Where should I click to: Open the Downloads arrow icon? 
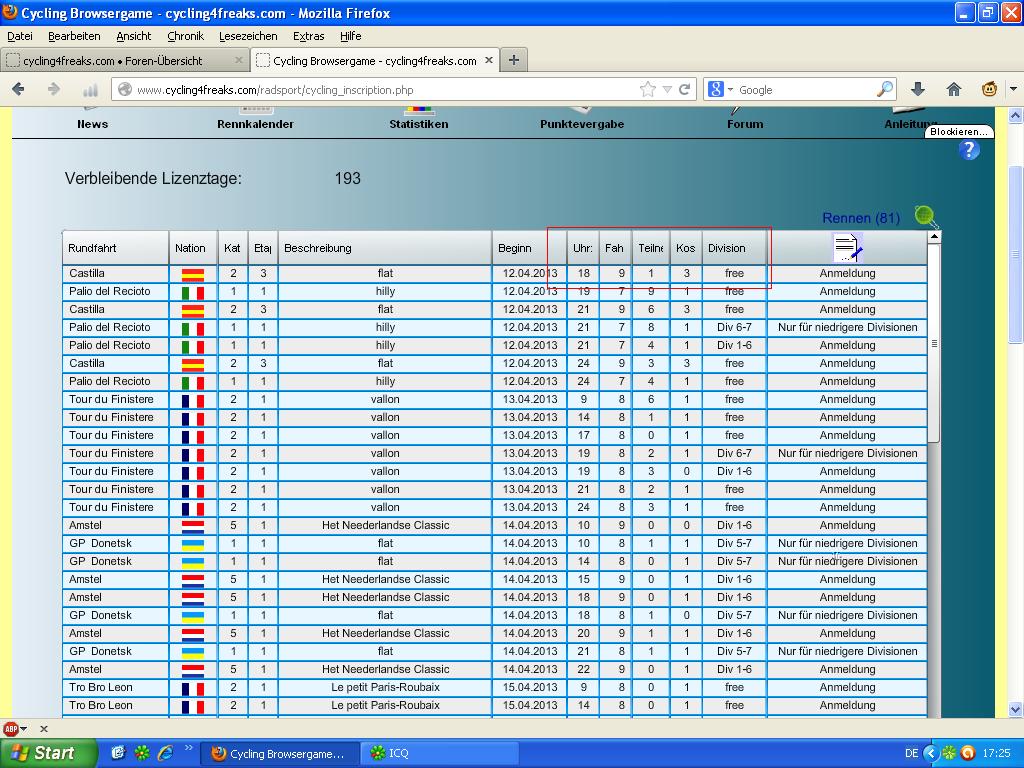(918, 89)
